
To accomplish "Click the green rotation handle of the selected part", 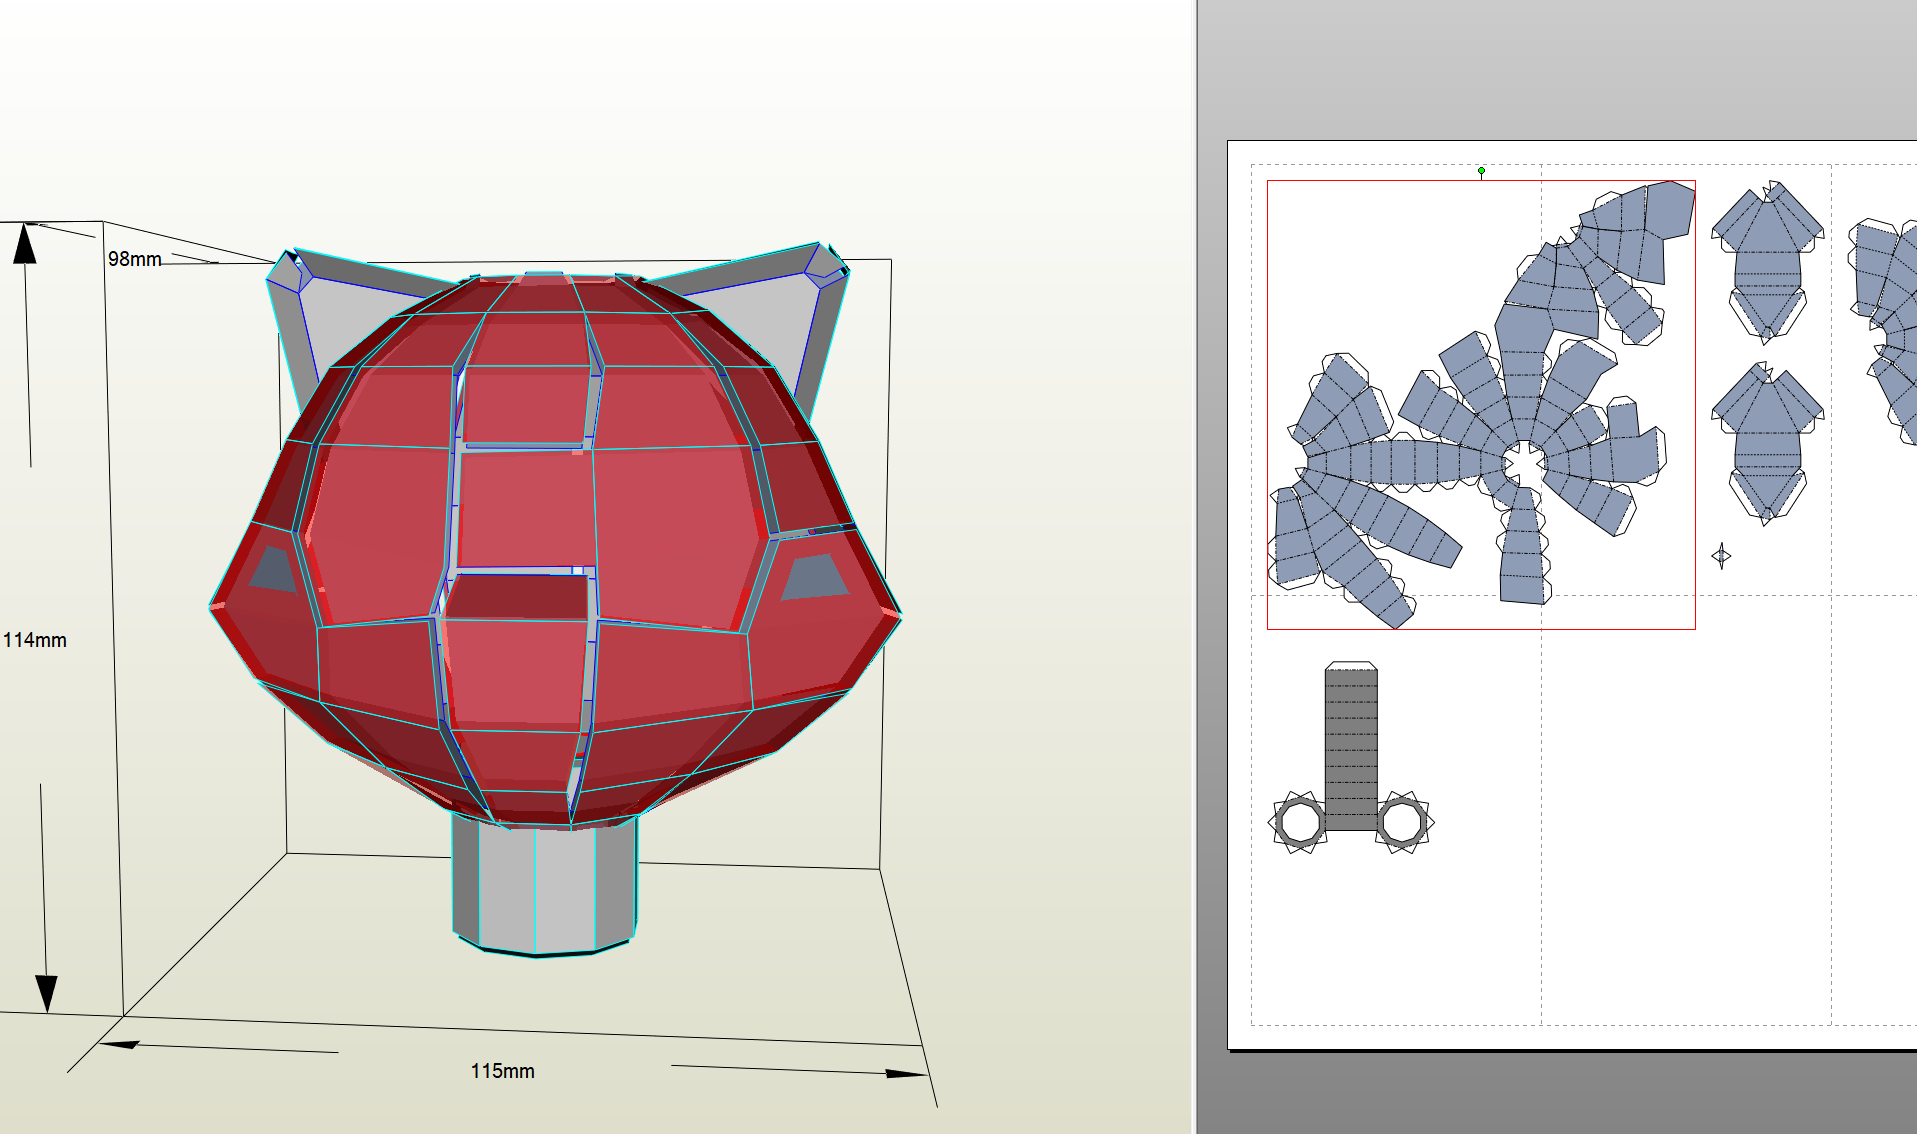I will click(1481, 171).
